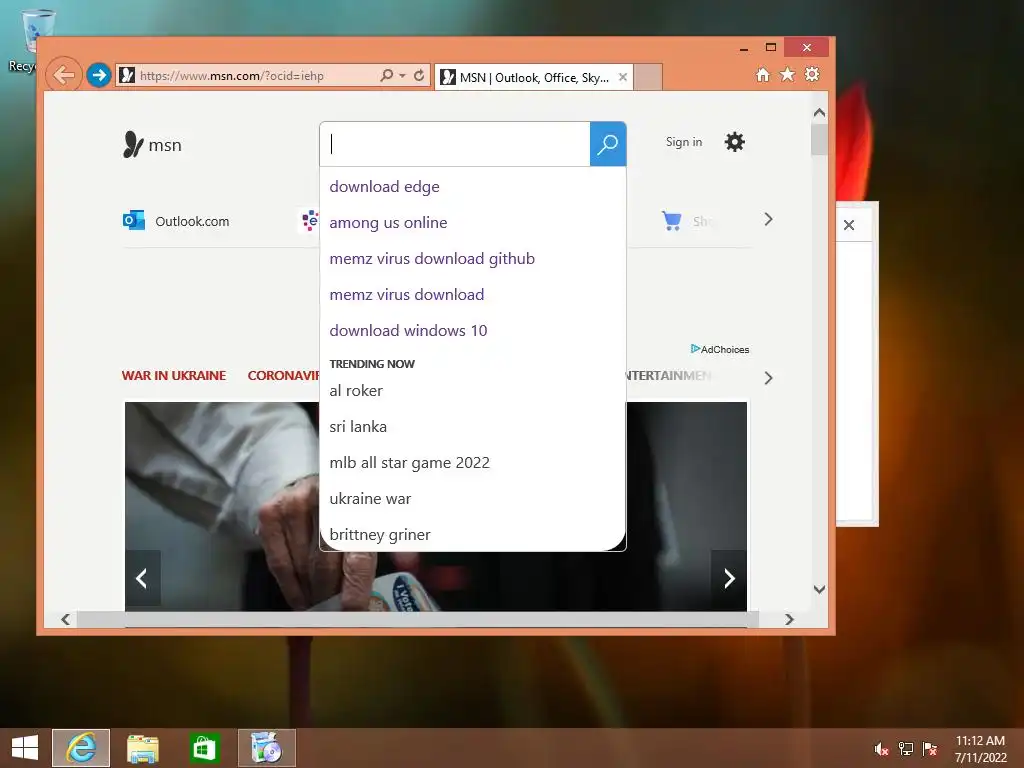This screenshot has height=768, width=1024.
Task: Click the Internet Explorer taskbar icon
Action: coord(81,748)
